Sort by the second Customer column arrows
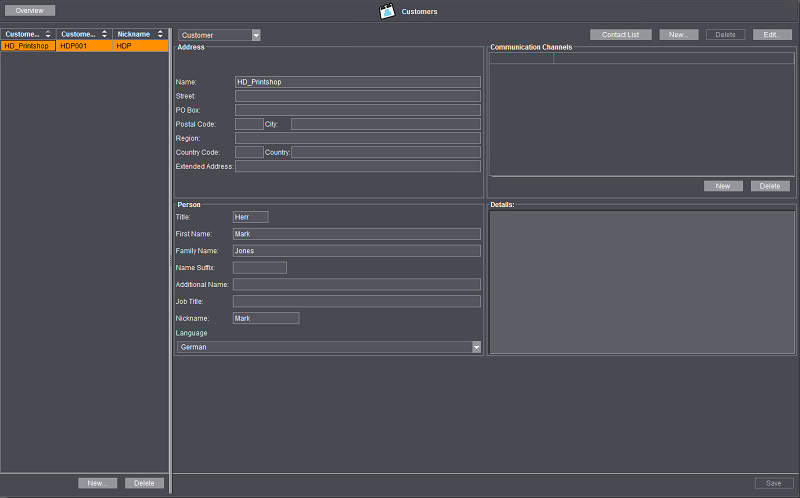This screenshot has width=800, height=498. [104, 34]
